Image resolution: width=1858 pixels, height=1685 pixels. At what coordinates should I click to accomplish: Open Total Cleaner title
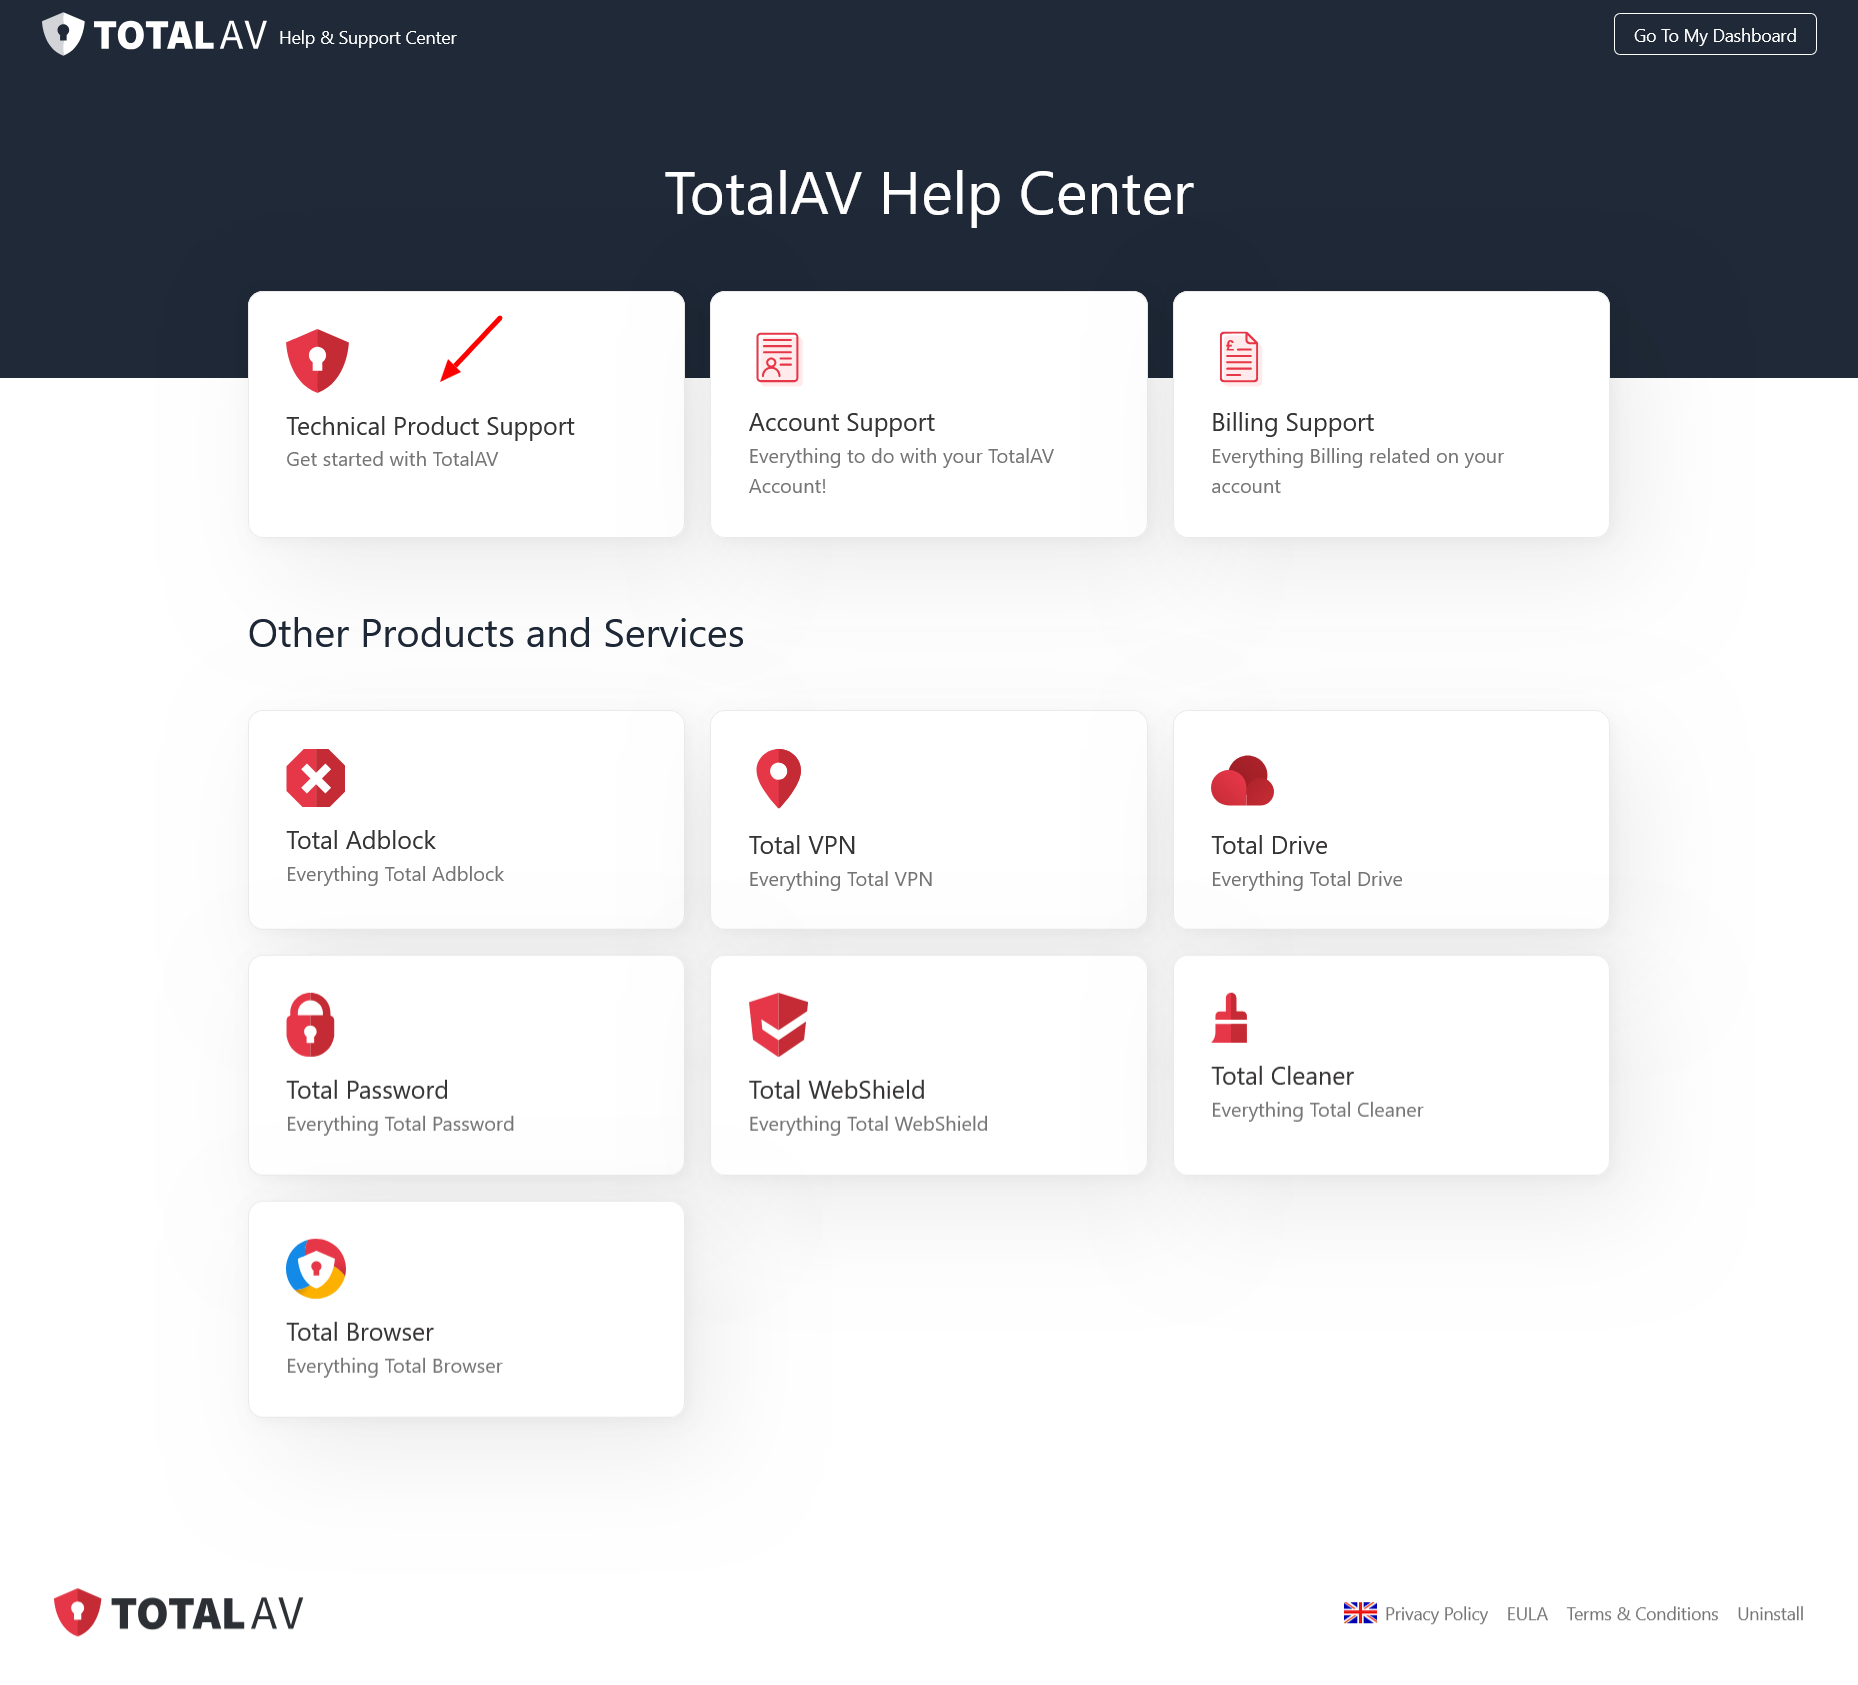pyautogui.click(x=1282, y=1076)
